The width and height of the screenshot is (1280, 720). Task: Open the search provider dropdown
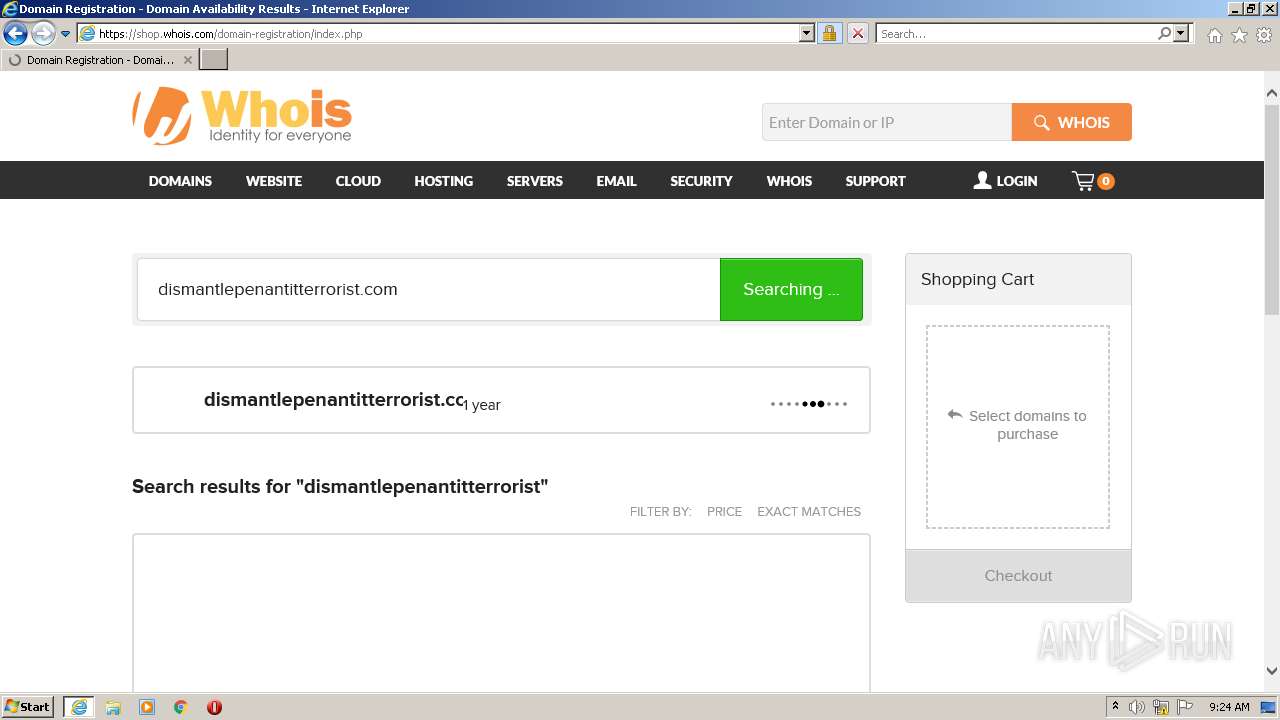click(1181, 34)
